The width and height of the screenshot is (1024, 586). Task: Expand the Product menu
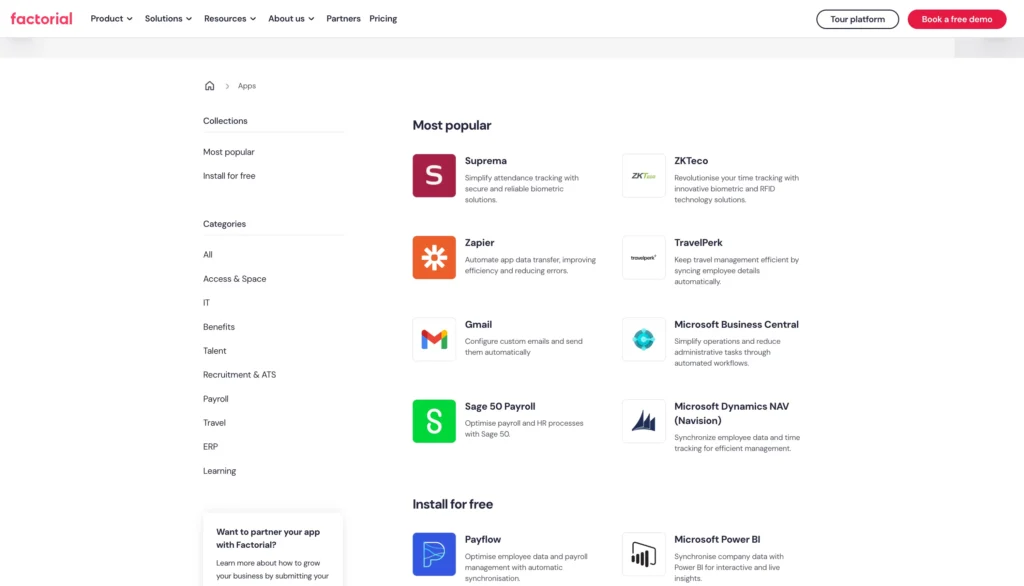[x=112, y=18]
